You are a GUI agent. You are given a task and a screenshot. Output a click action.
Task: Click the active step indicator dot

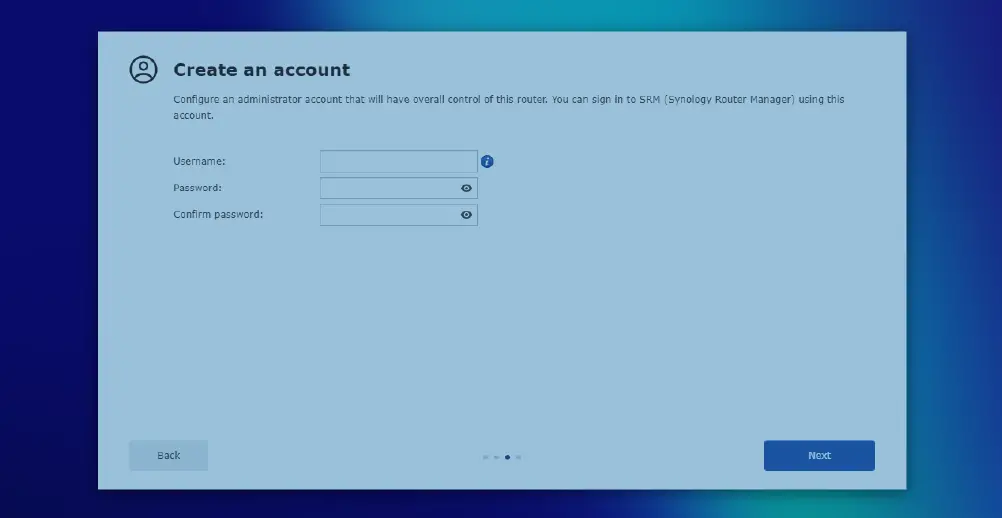507,457
